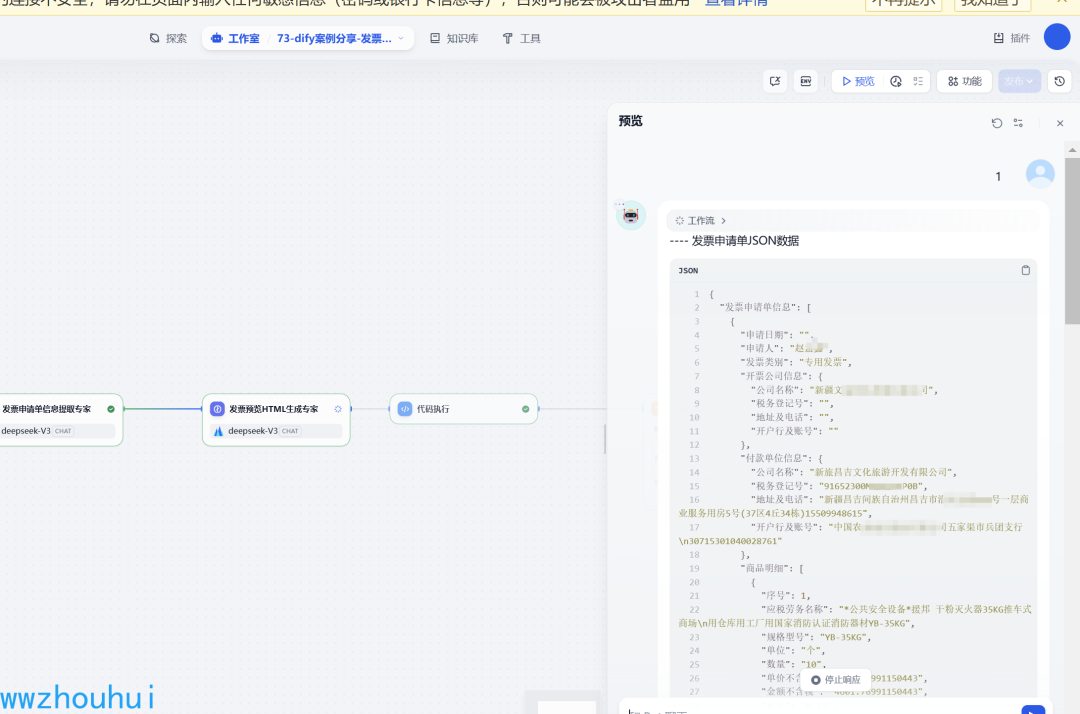This screenshot has width=1080, height=714.
Task: Go to the 探索 tab
Action: click(x=168, y=38)
